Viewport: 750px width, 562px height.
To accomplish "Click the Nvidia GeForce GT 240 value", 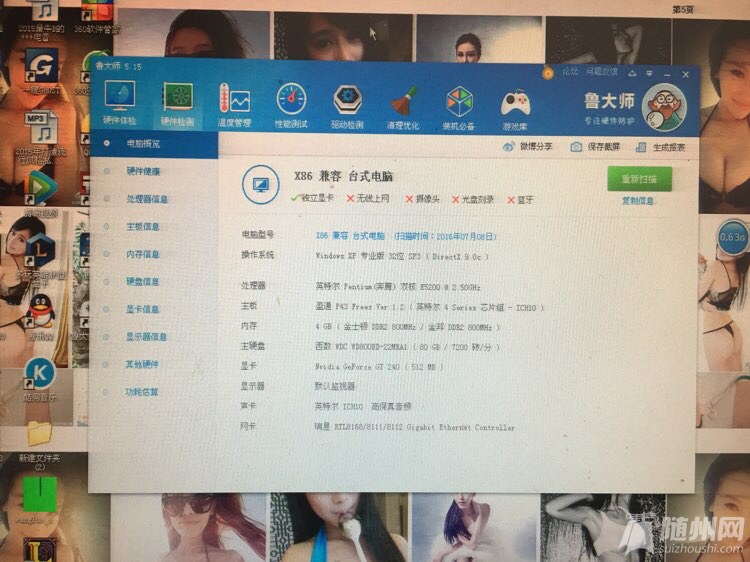I will click(379, 367).
